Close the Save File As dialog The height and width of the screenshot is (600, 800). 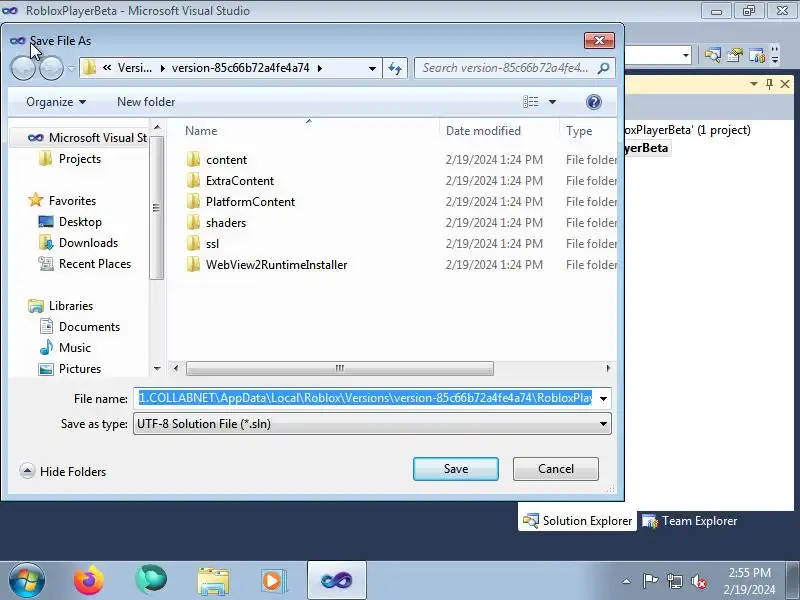599,41
